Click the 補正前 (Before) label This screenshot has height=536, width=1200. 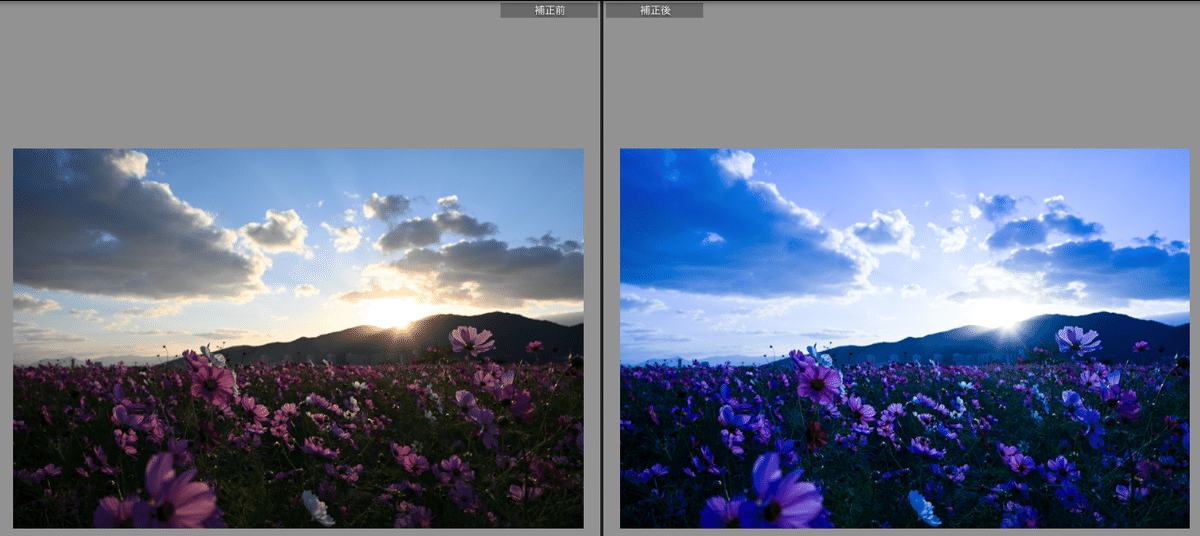[x=548, y=10]
